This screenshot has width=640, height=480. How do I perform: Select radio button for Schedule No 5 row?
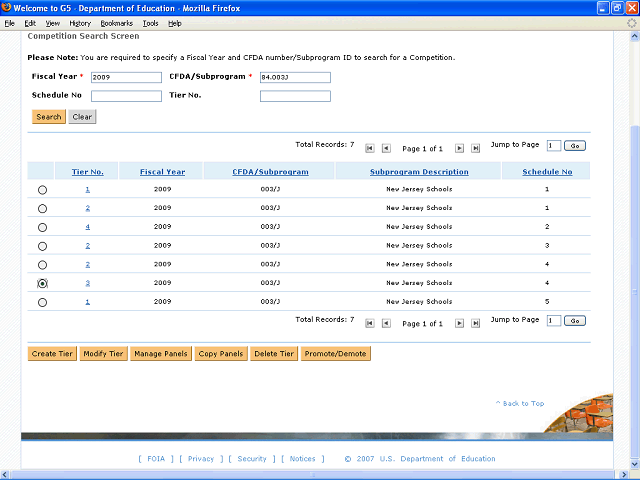tap(42, 302)
